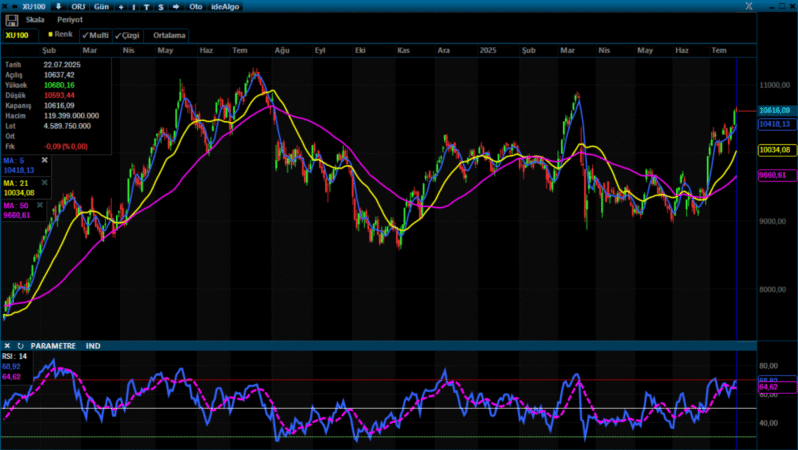
Task: Open the Periyot menu
Action: tap(70, 20)
